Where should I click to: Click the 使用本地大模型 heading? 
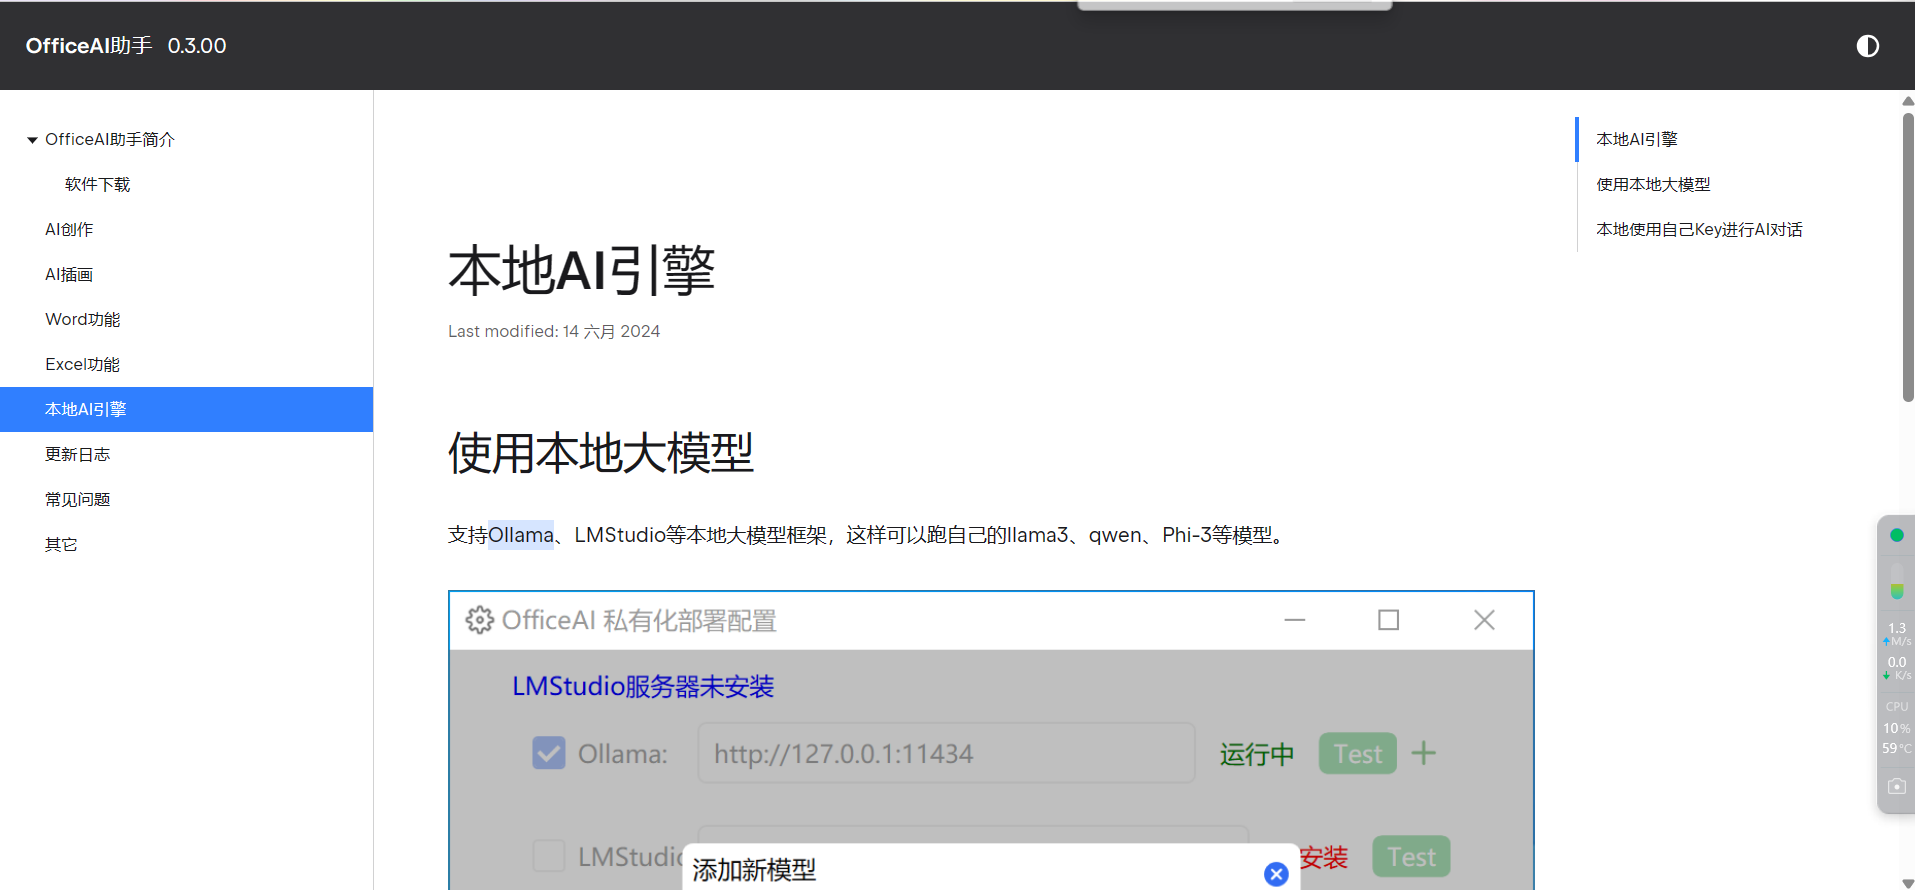point(601,453)
